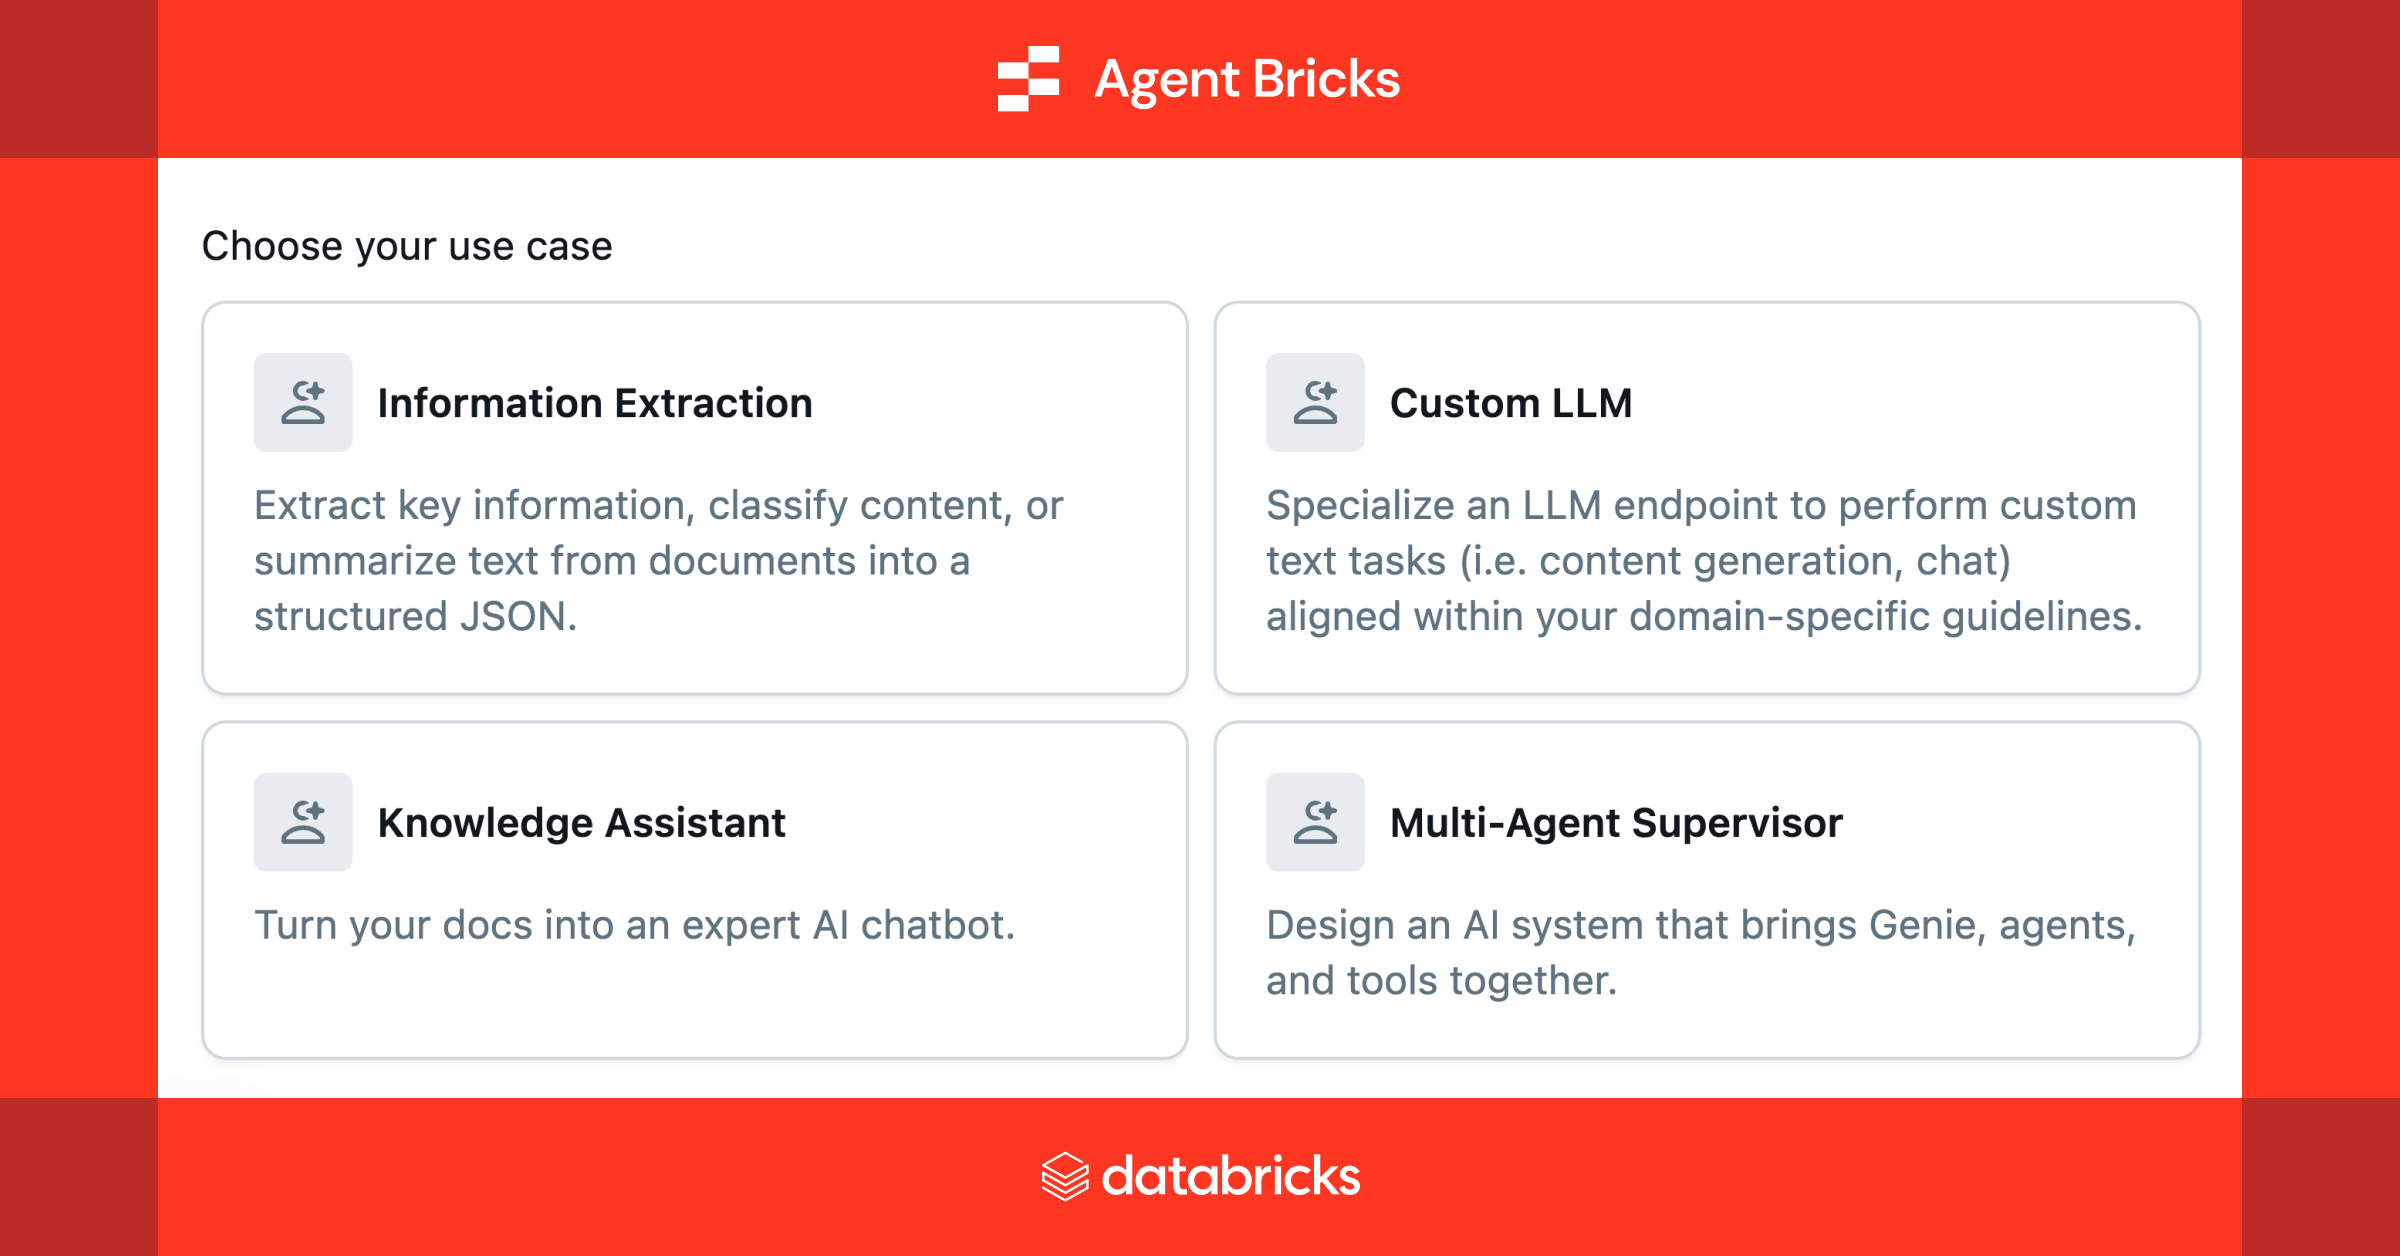Click the Multi-Agent Supervisor description text
The width and height of the screenshot is (2400, 1256).
click(1700, 953)
